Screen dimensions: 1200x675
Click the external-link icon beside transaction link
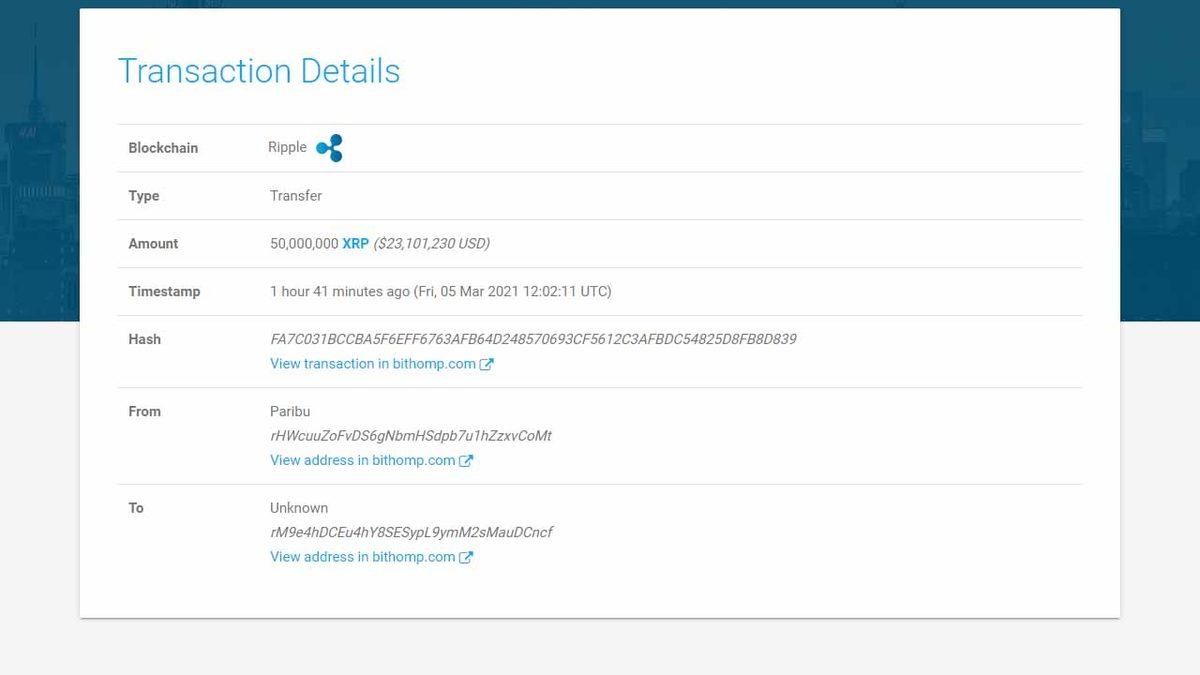click(x=487, y=363)
